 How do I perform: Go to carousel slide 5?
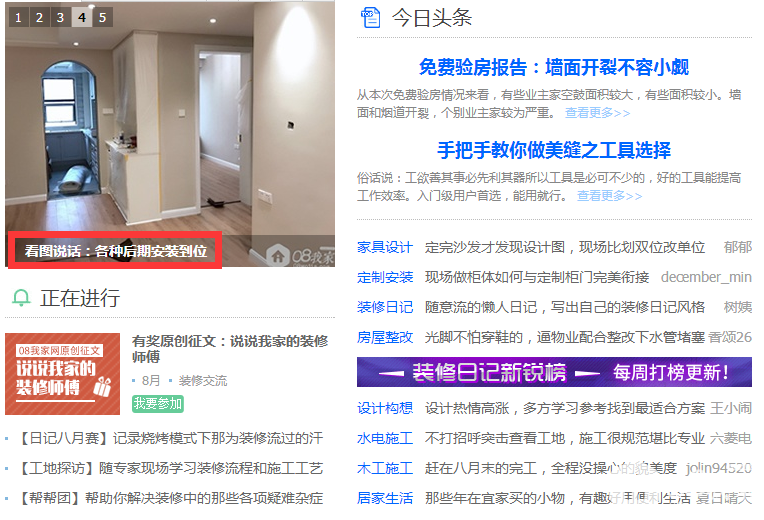[x=103, y=18]
